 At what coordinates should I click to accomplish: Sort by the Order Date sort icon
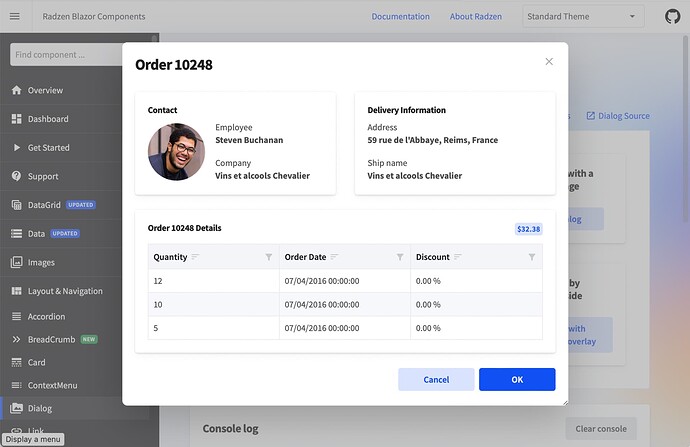pos(334,257)
